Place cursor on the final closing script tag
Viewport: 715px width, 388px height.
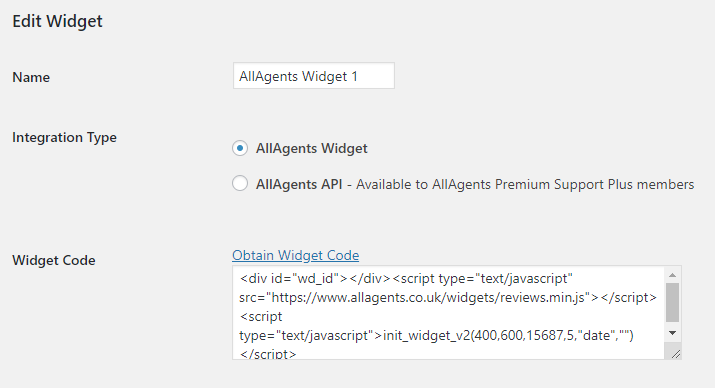268,353
